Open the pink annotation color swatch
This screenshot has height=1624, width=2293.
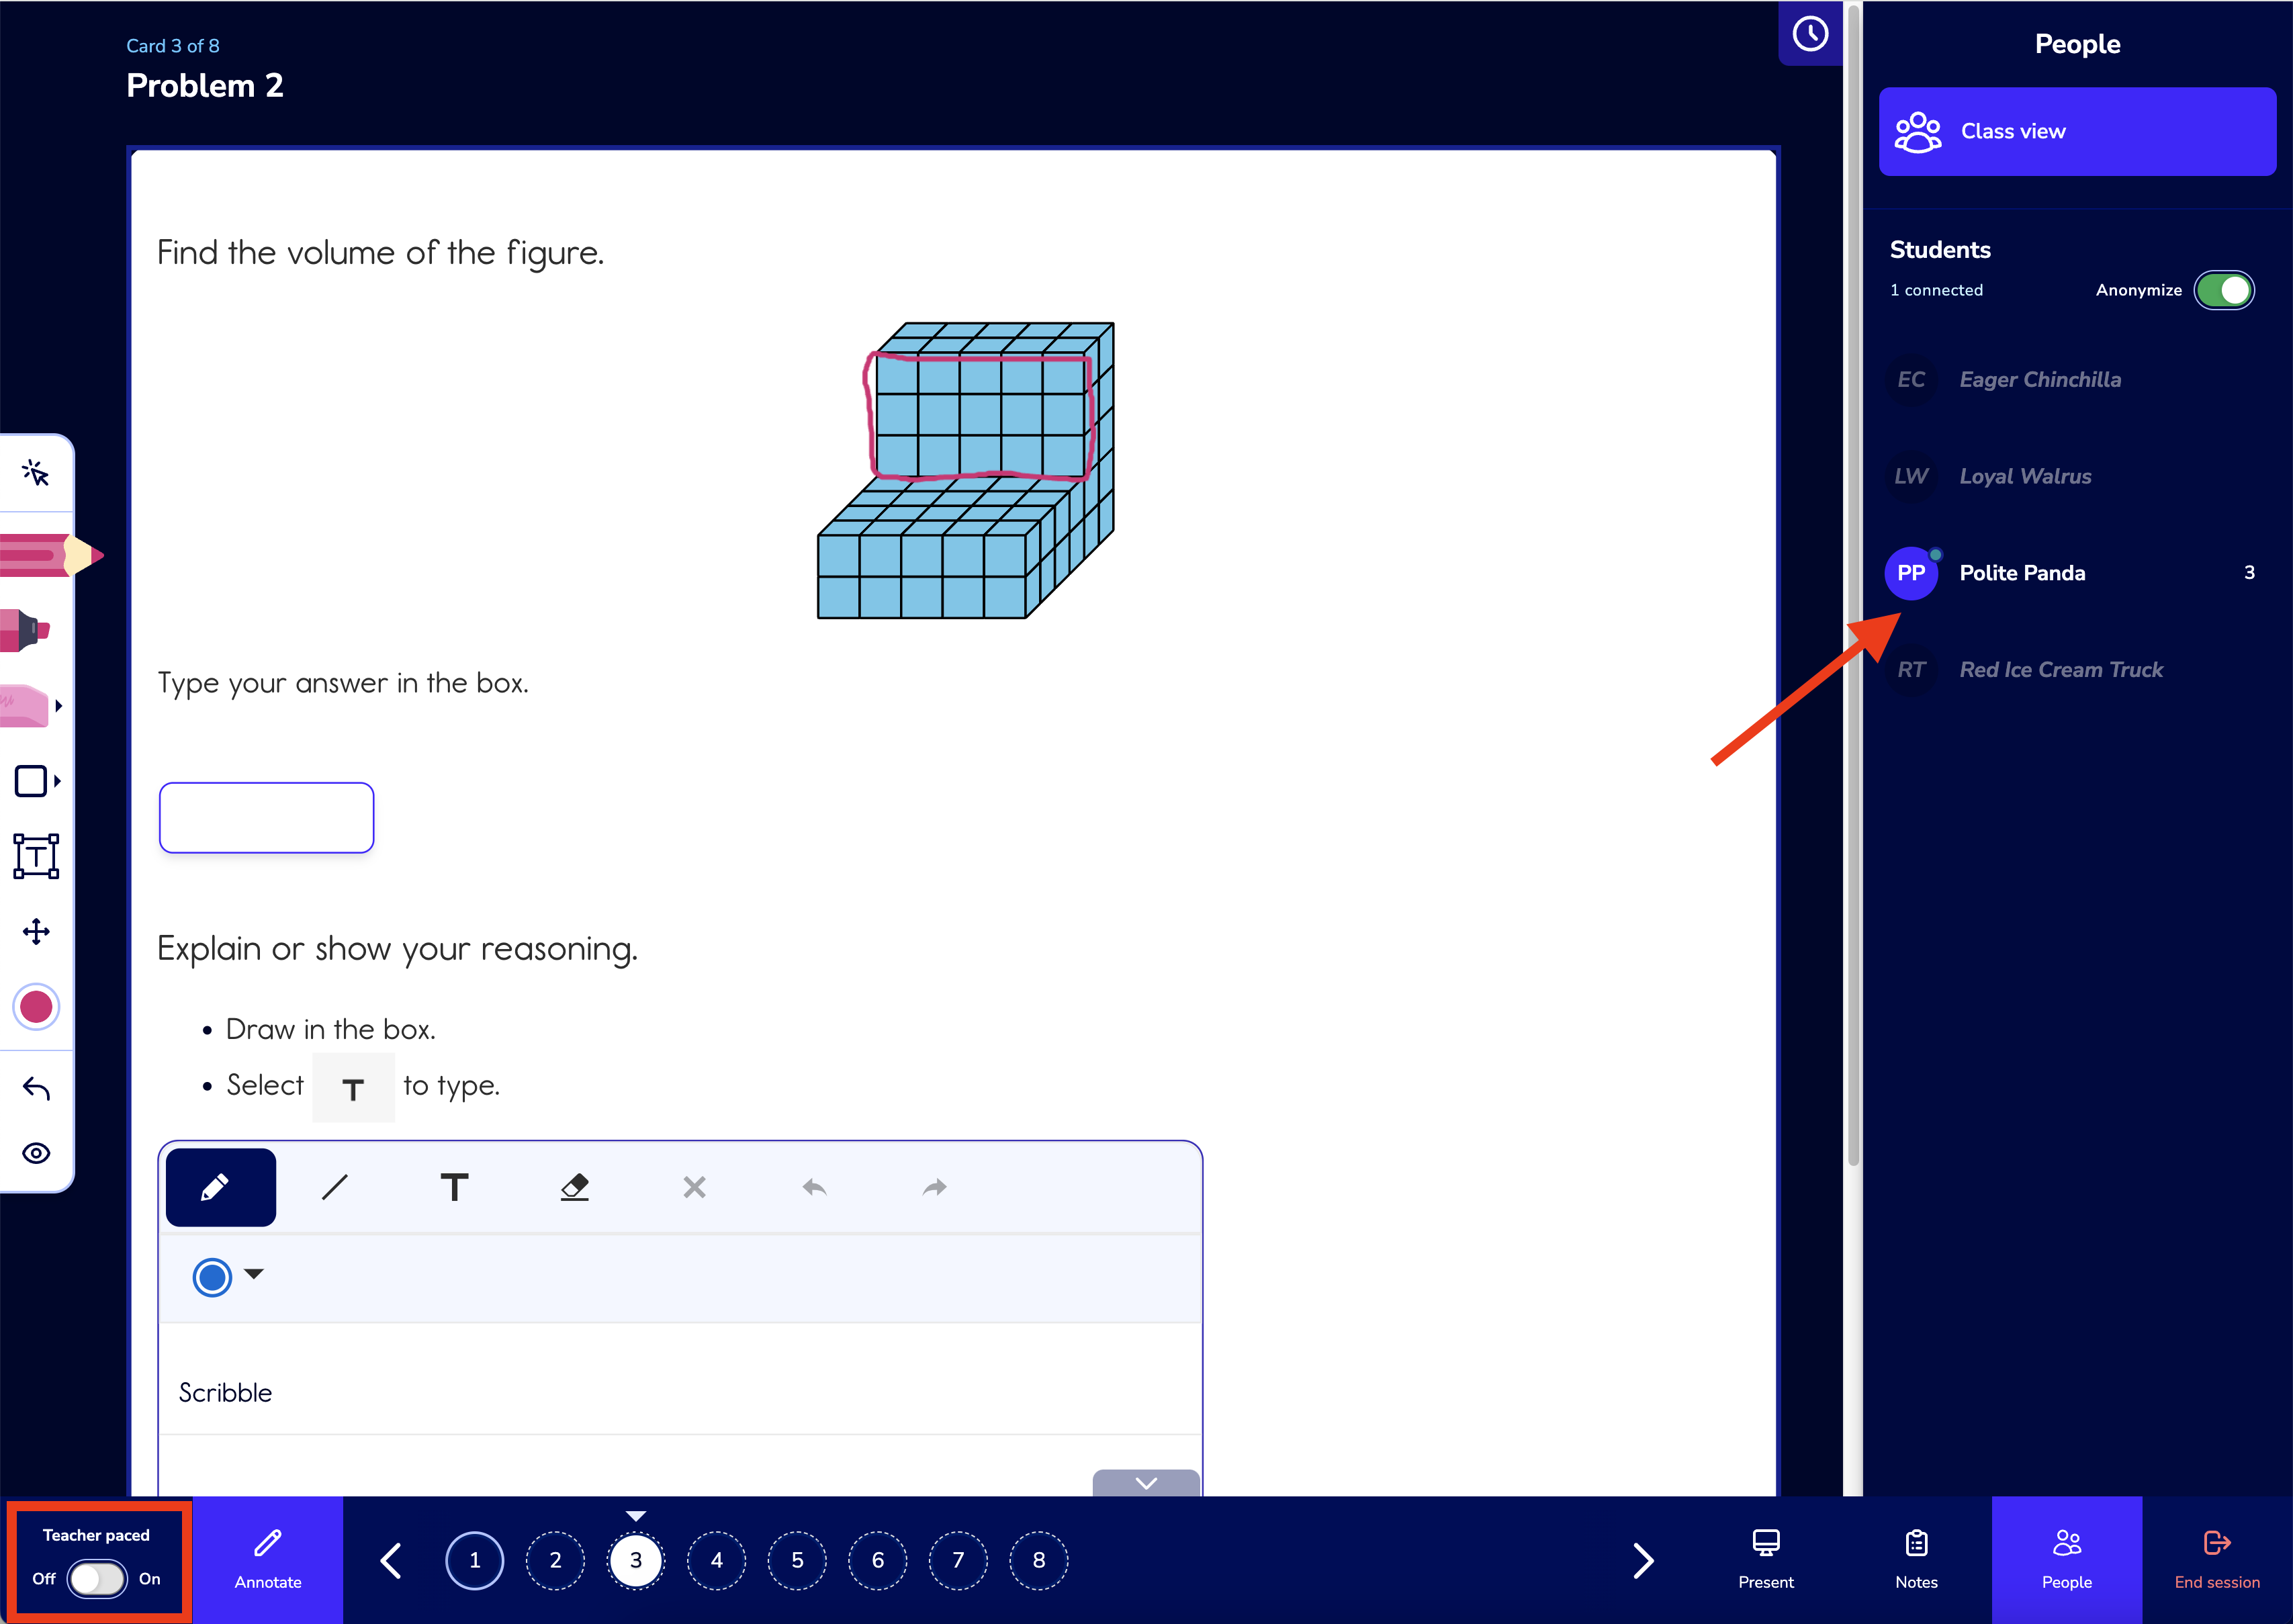(36, 1007)
